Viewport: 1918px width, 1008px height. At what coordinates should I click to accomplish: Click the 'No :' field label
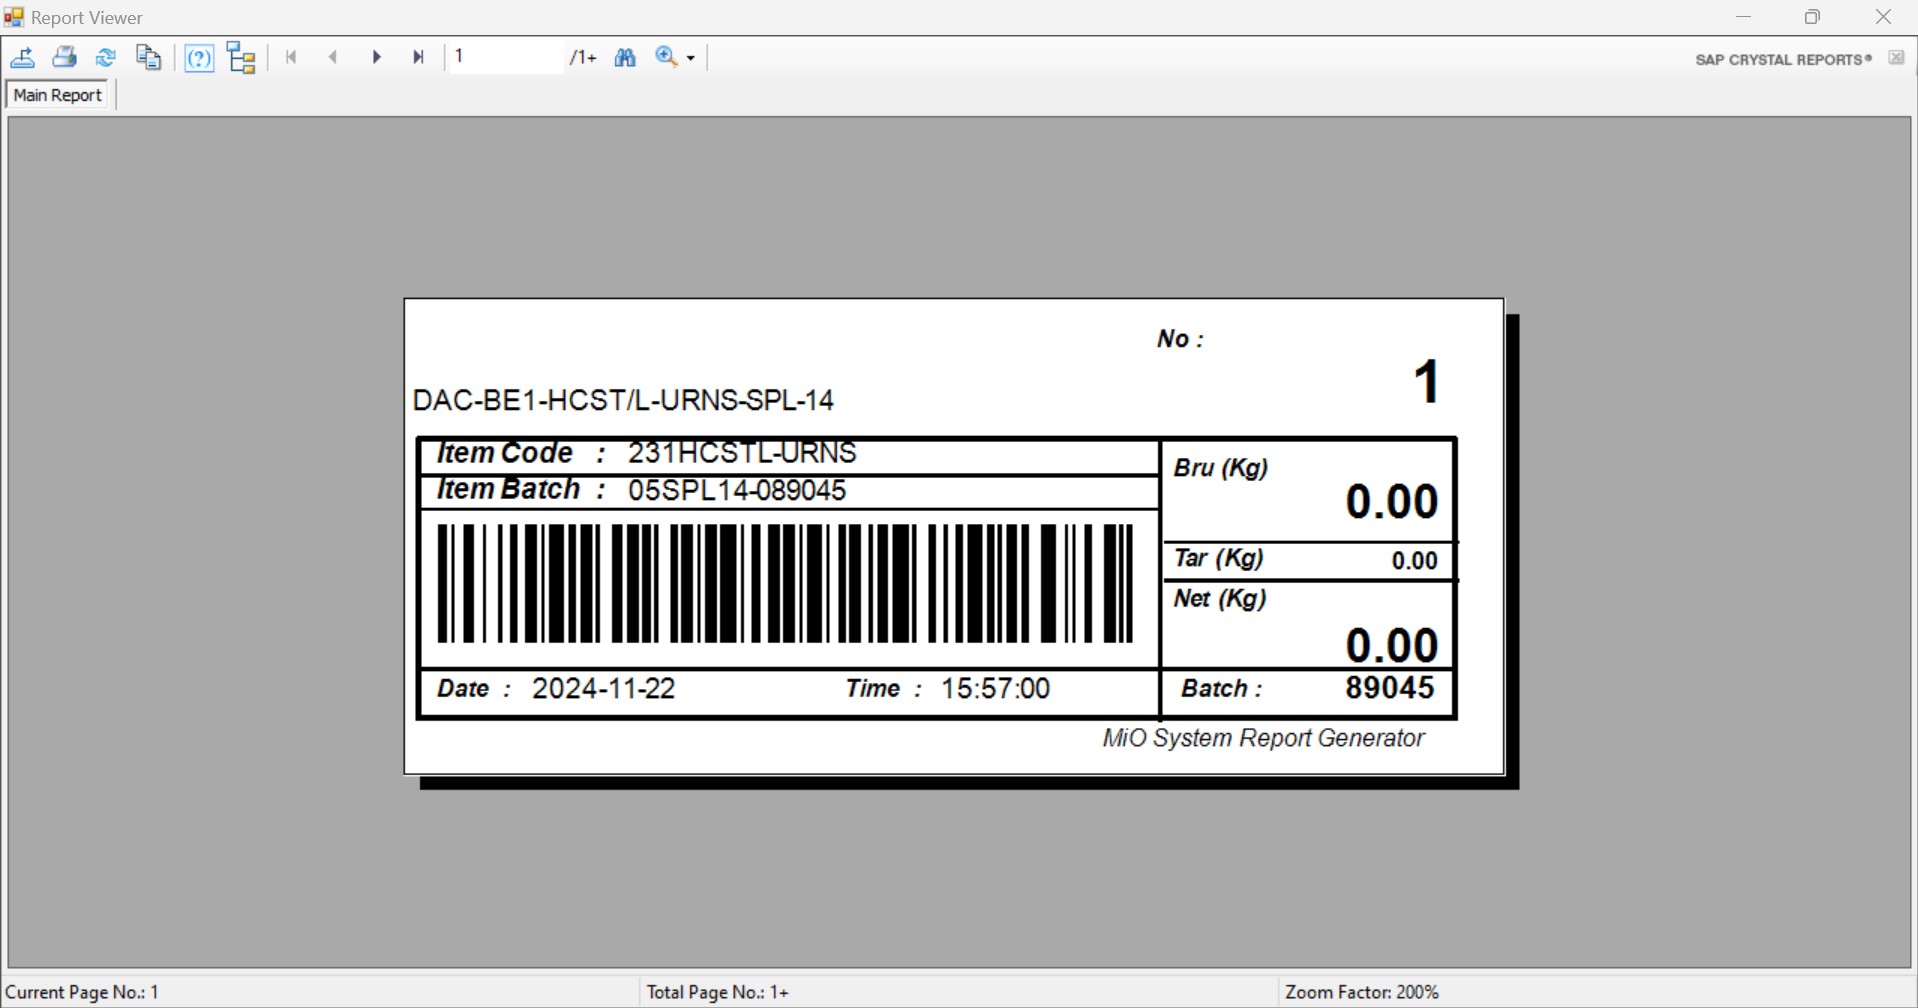pos(1180,339)
